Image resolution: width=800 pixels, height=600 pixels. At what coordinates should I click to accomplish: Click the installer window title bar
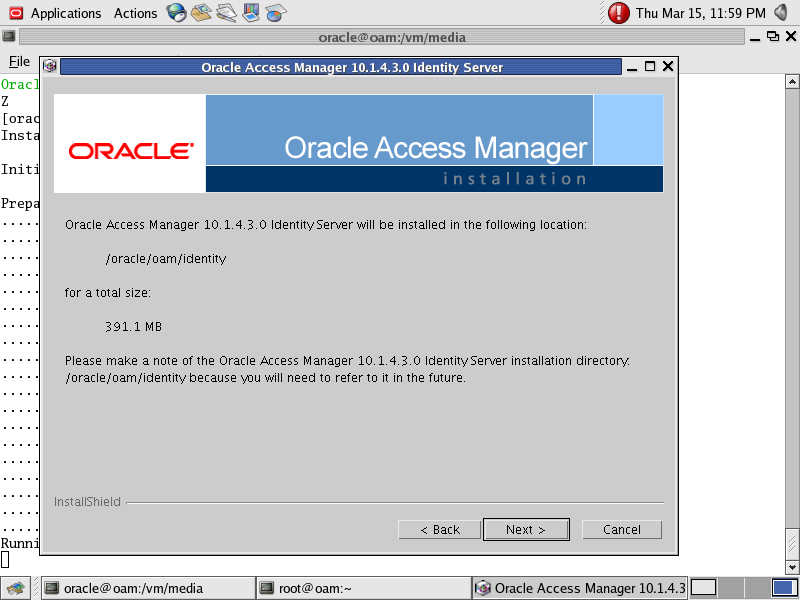coord(341,67)
